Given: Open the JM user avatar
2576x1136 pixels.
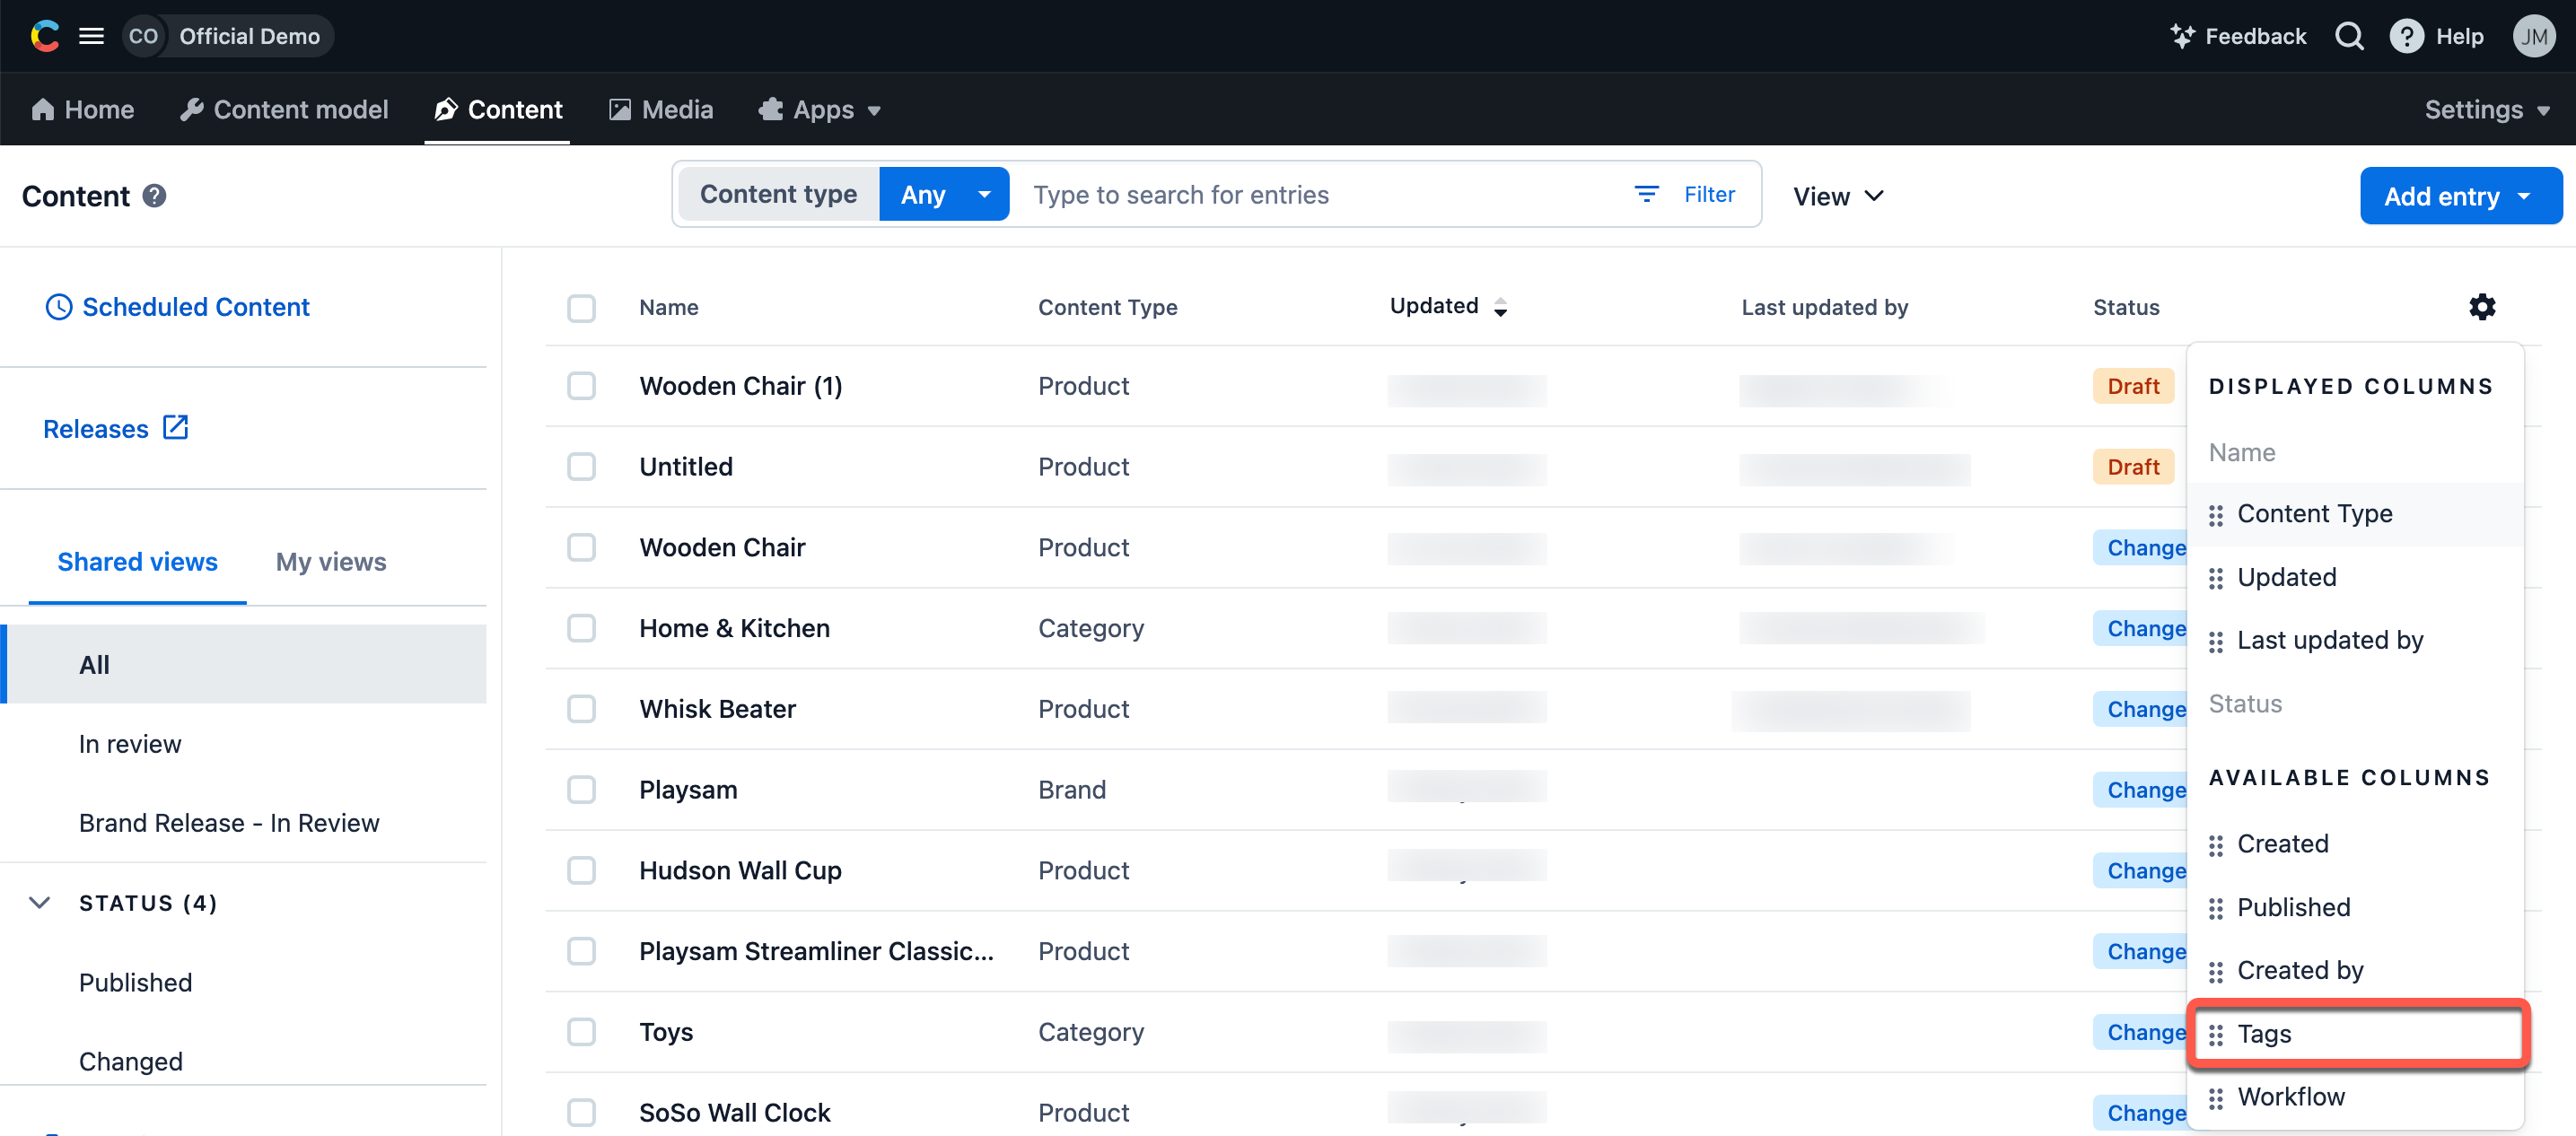Looking at the screenshot, I should pos(2533,36).
